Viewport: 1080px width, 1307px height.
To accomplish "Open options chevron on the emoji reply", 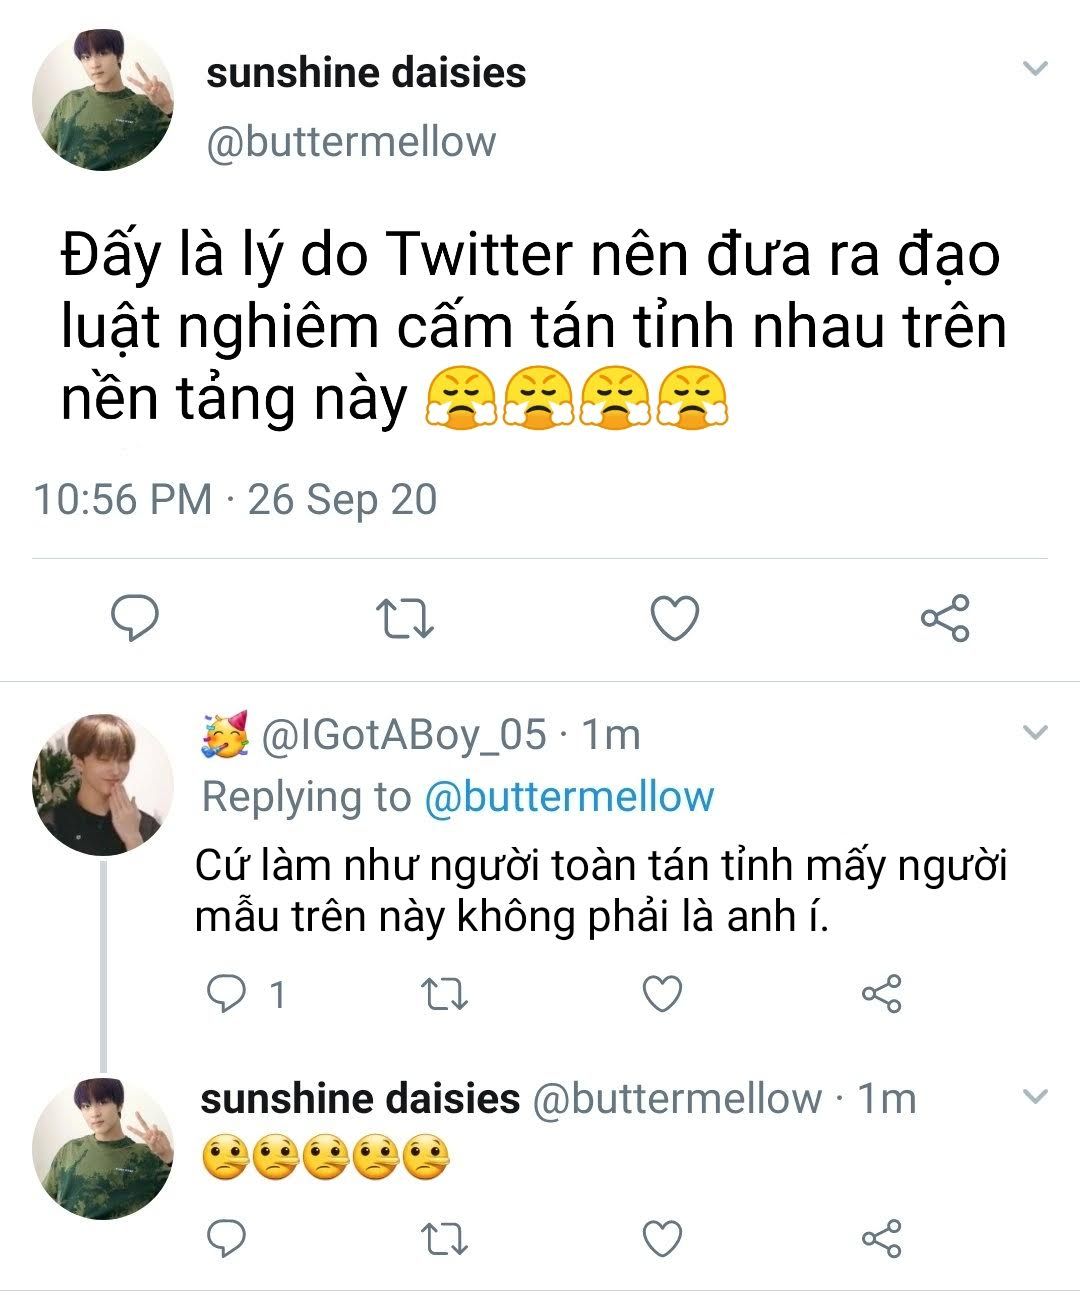I will 1036,1097.
